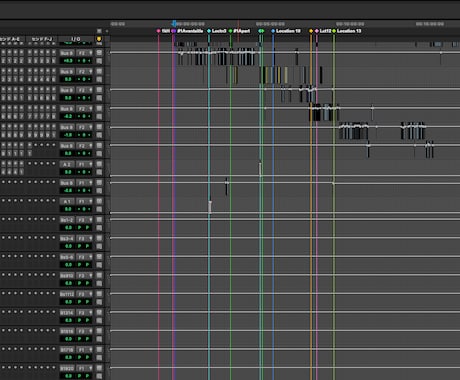This screenshot has width=460, height=380.
Task: Click the +0.3 volume readout field
Action: point(68,61)
